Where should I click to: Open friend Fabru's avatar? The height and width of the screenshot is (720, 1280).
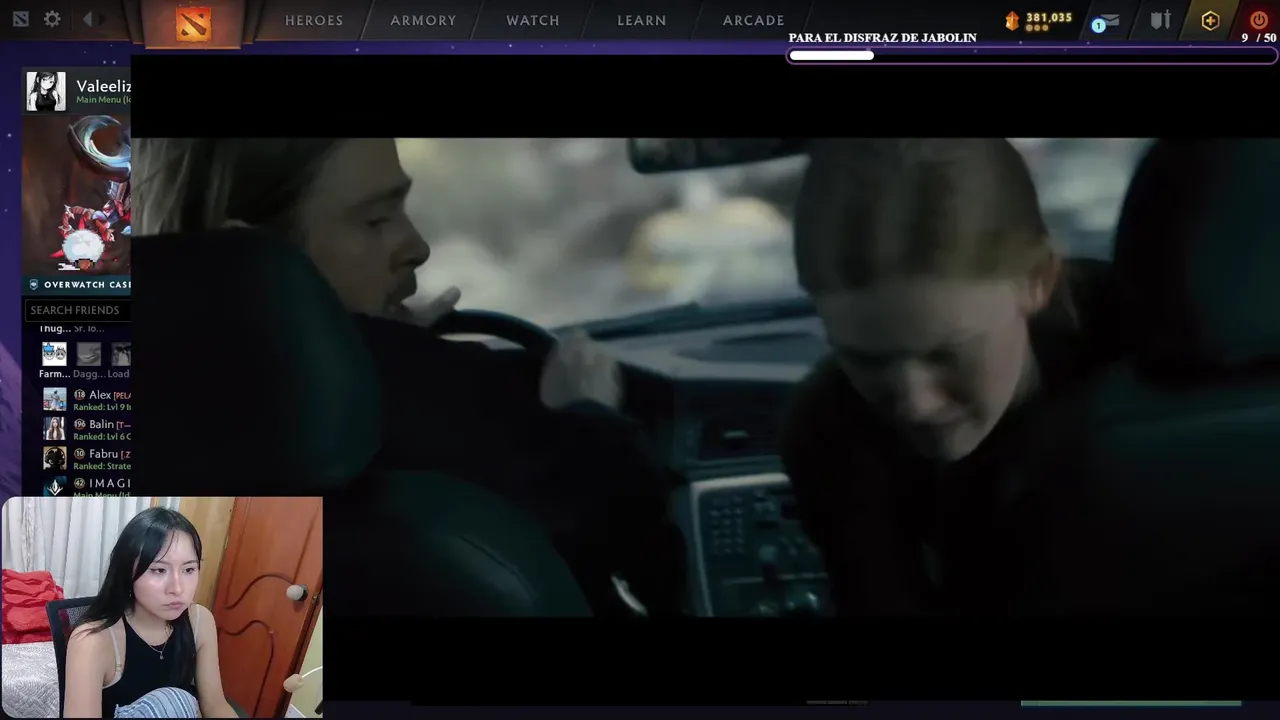tap(54, 458)
